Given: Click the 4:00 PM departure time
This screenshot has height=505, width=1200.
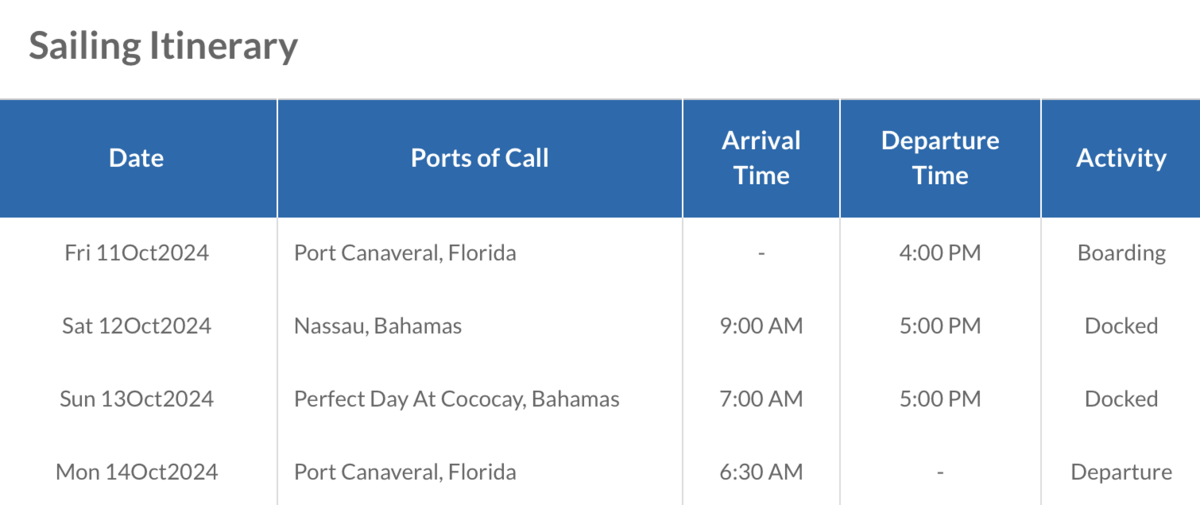Looking at the screenshot, I should 940,253.
